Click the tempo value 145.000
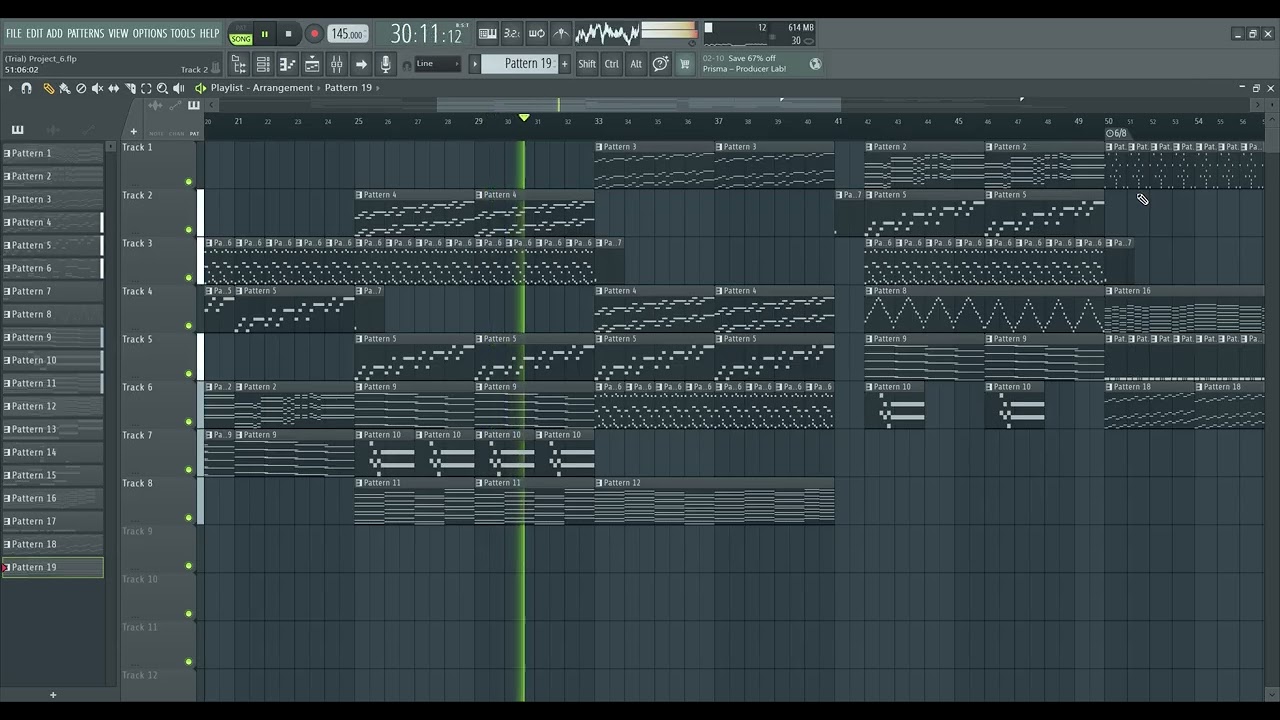The image size is (1280, 720). (347, 34)
